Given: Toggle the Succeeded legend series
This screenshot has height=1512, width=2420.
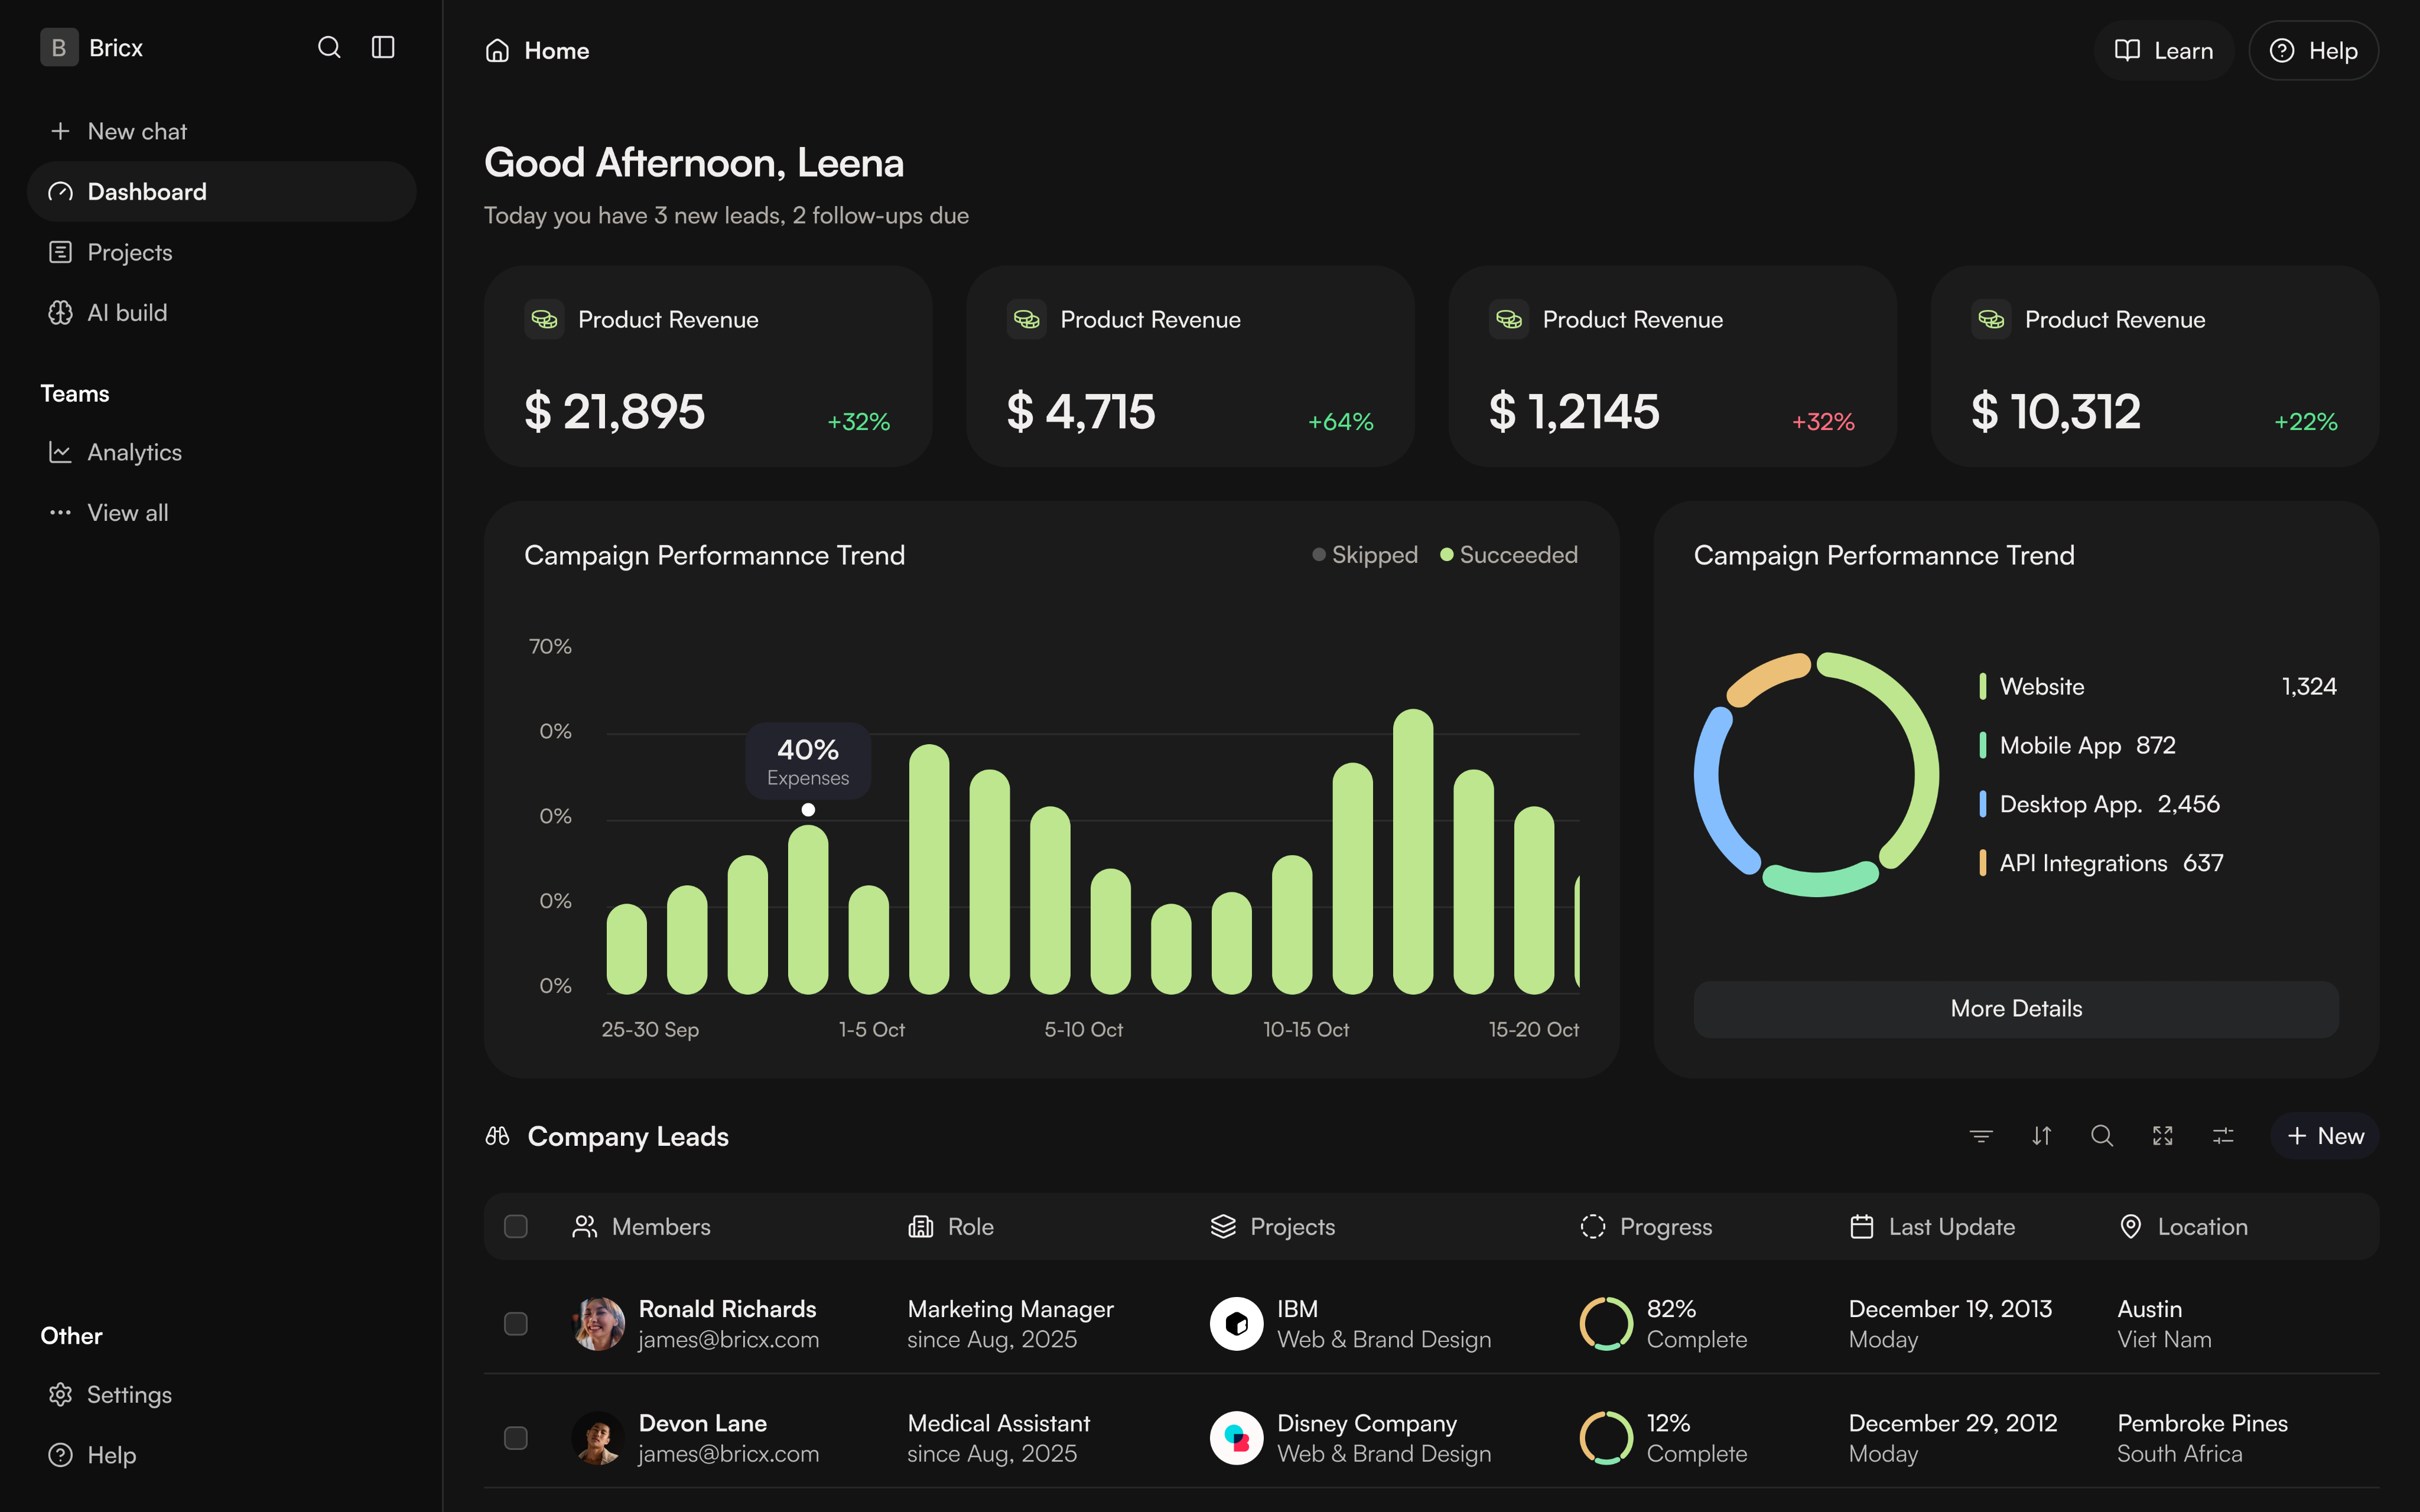Looking at the screenshot, I should [1509, 555].
